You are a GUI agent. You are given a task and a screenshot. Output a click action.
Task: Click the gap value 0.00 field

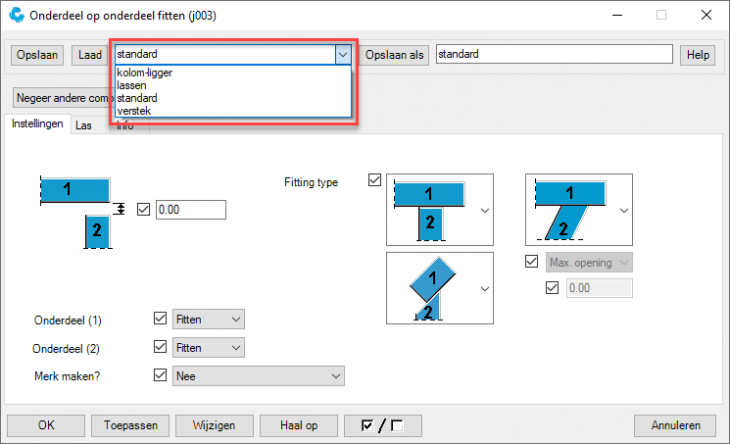[191, 209]
